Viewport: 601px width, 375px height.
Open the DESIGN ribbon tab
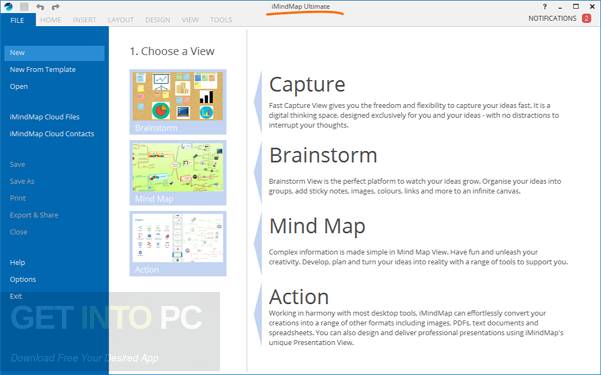tap(158, 20)
